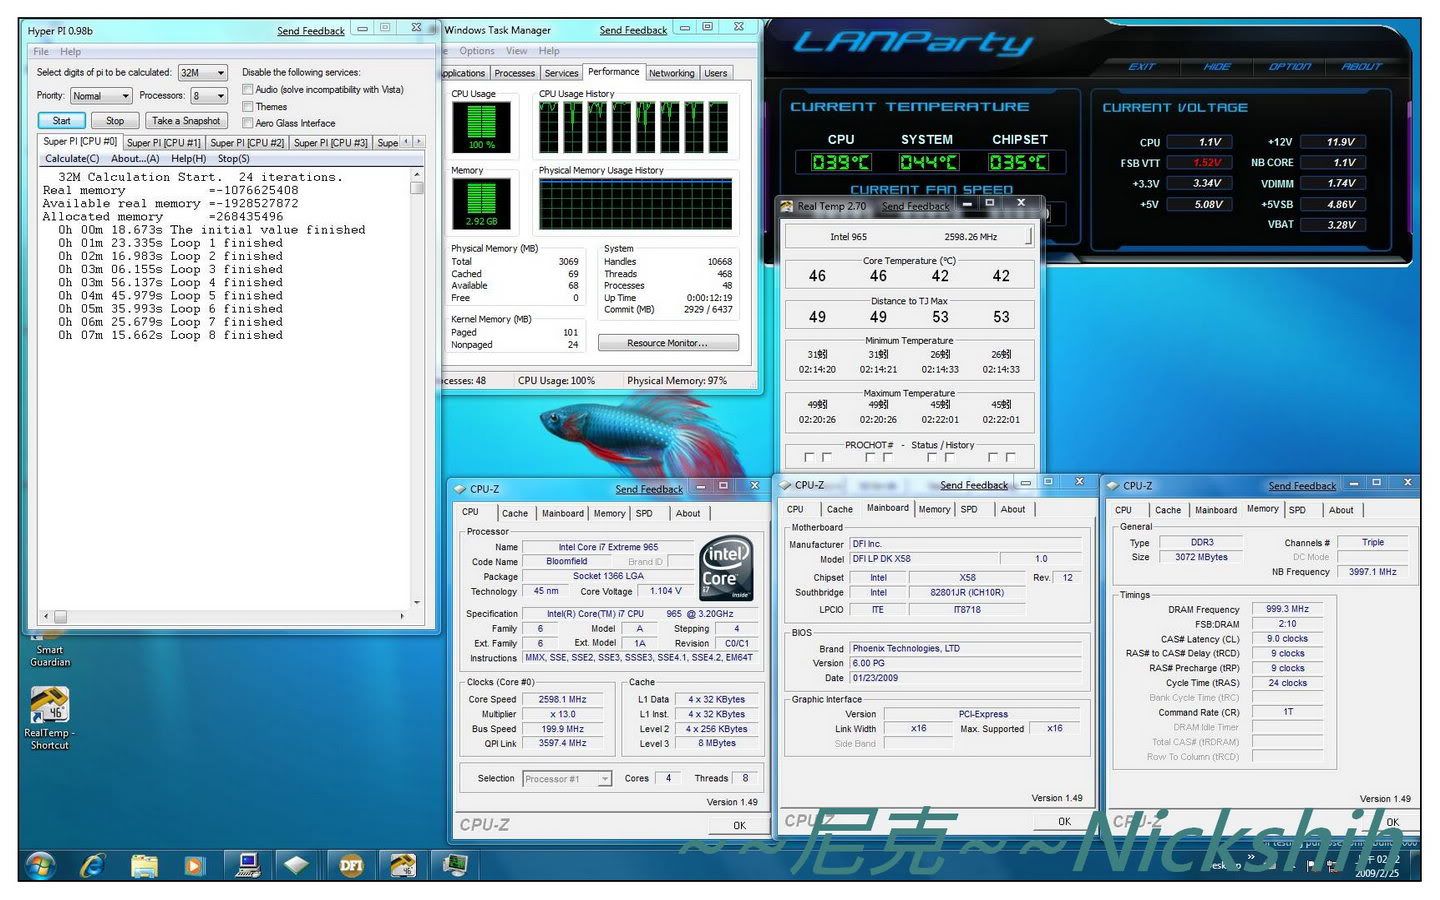The height and width of the screenshot is (900, 1440).
Task: Switch to Super PI [CPU #1] tab
Action: (163, 143)
